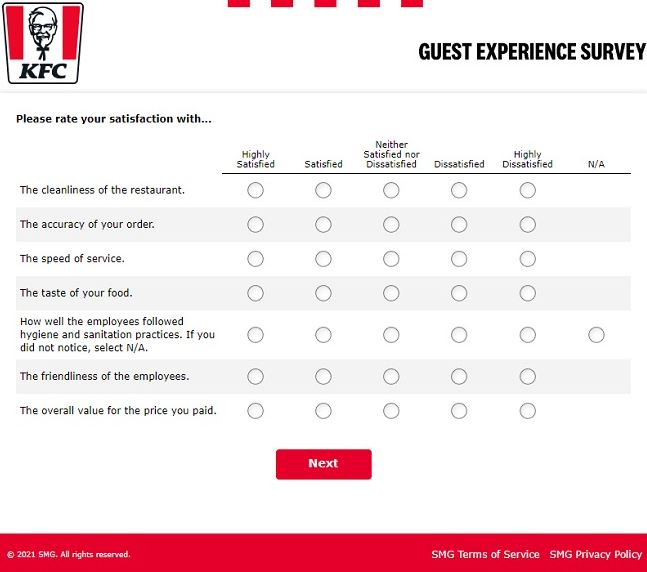Open the SMG Terms of Service link

coord(485,554)
